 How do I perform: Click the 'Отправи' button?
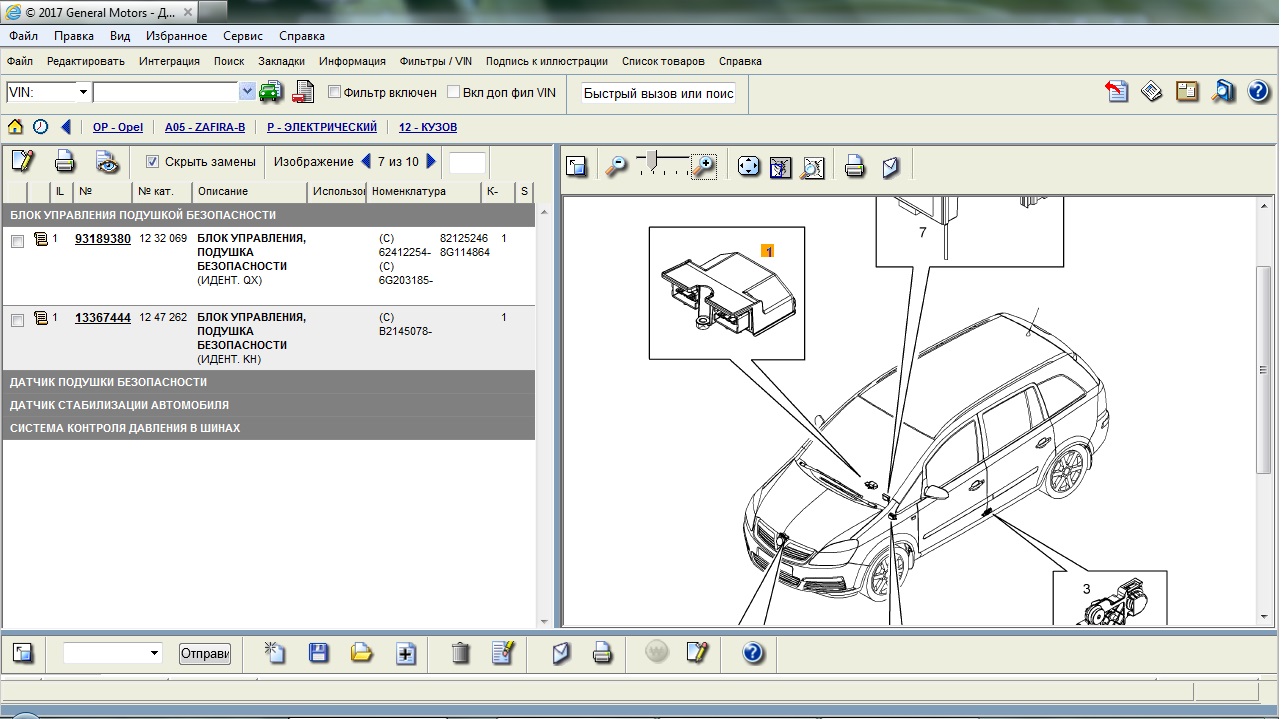[x=205, y=653]
